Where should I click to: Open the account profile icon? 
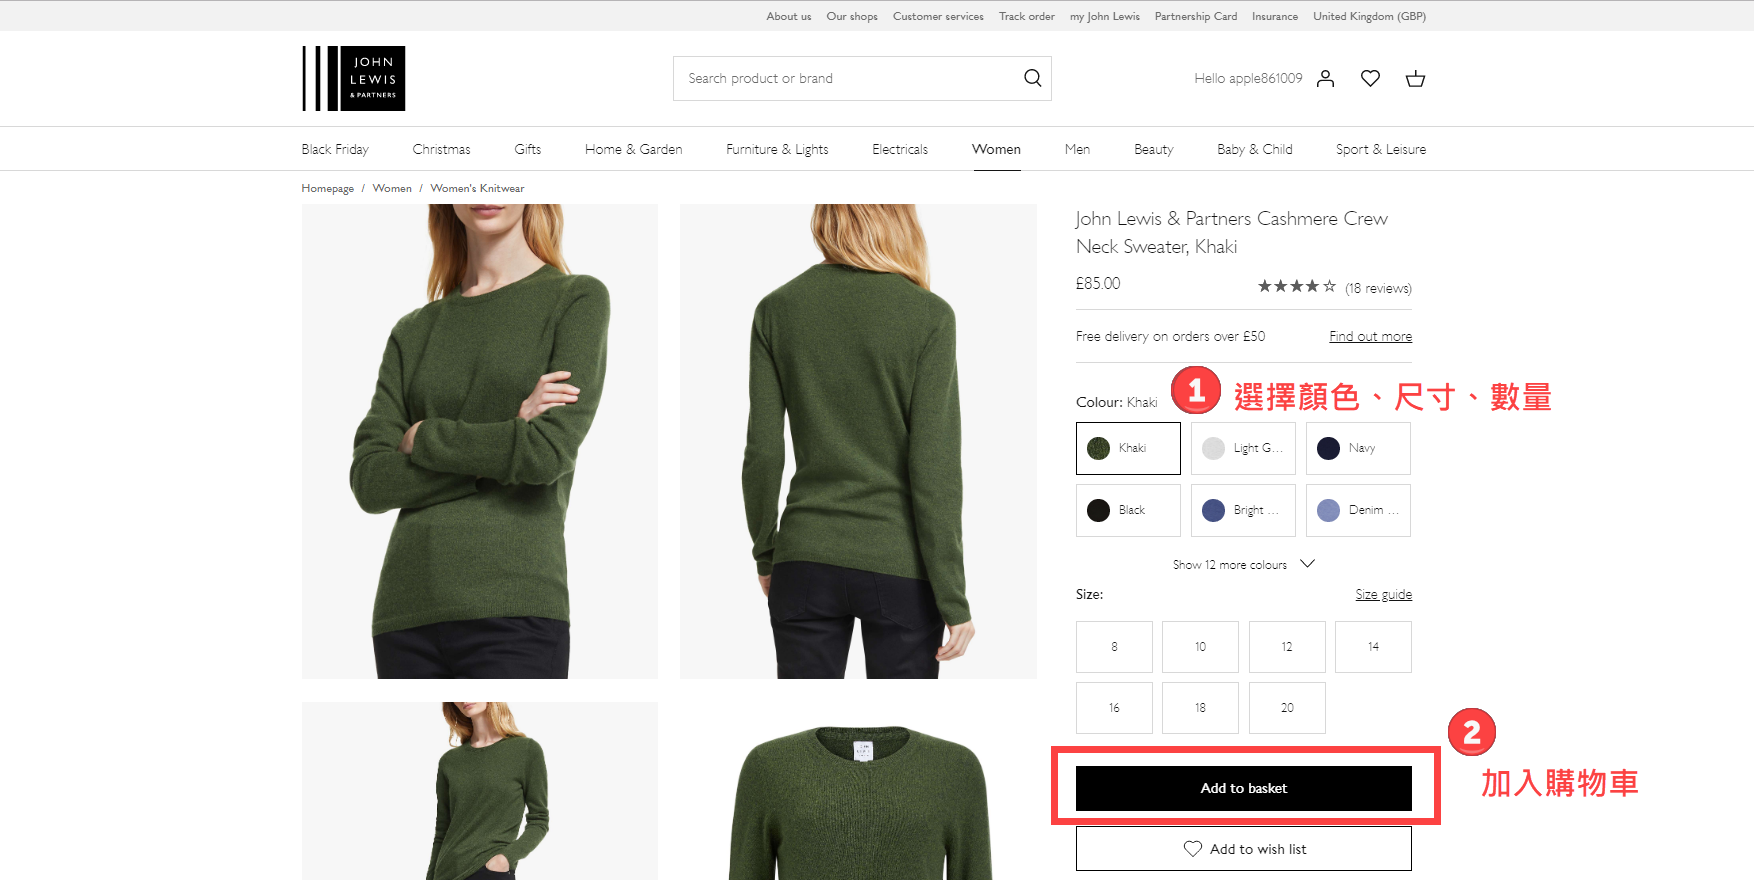pos(1325,78)
